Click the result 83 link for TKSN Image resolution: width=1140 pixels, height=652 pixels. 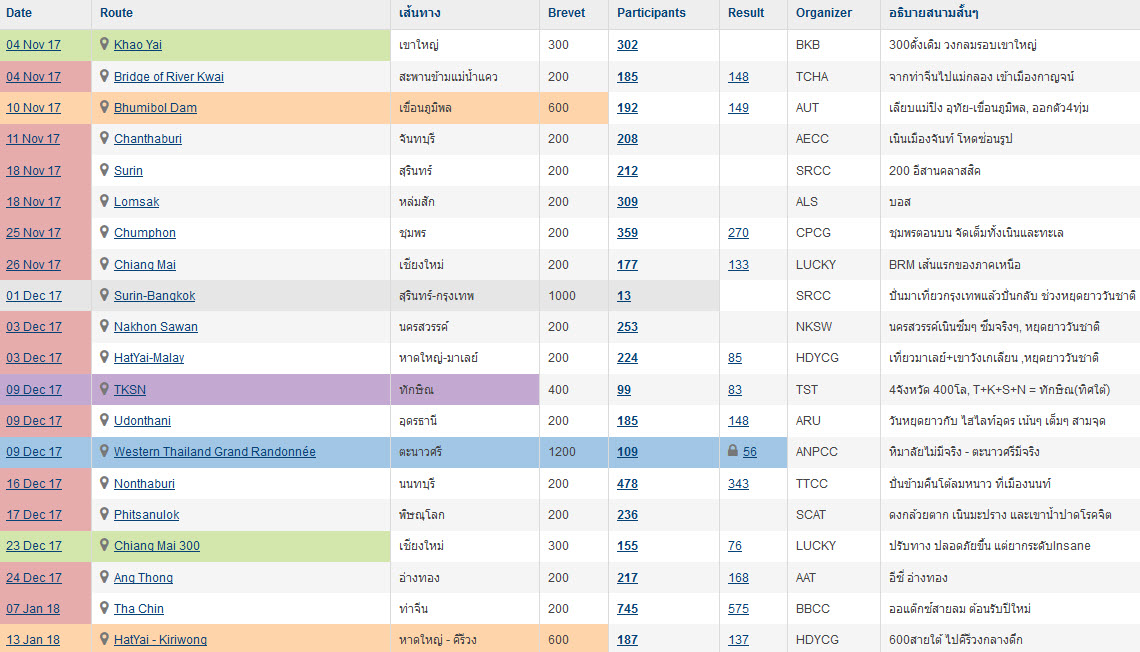pyautogui.click(x=735, y=390)
